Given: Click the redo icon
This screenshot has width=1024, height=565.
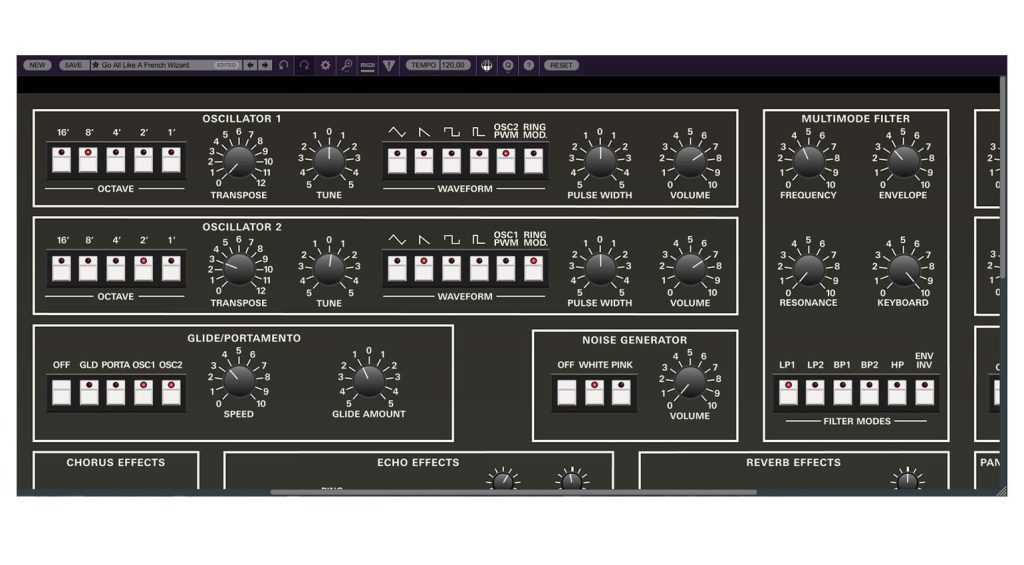Looking at the screenshot, I should (x=304, y=65).
